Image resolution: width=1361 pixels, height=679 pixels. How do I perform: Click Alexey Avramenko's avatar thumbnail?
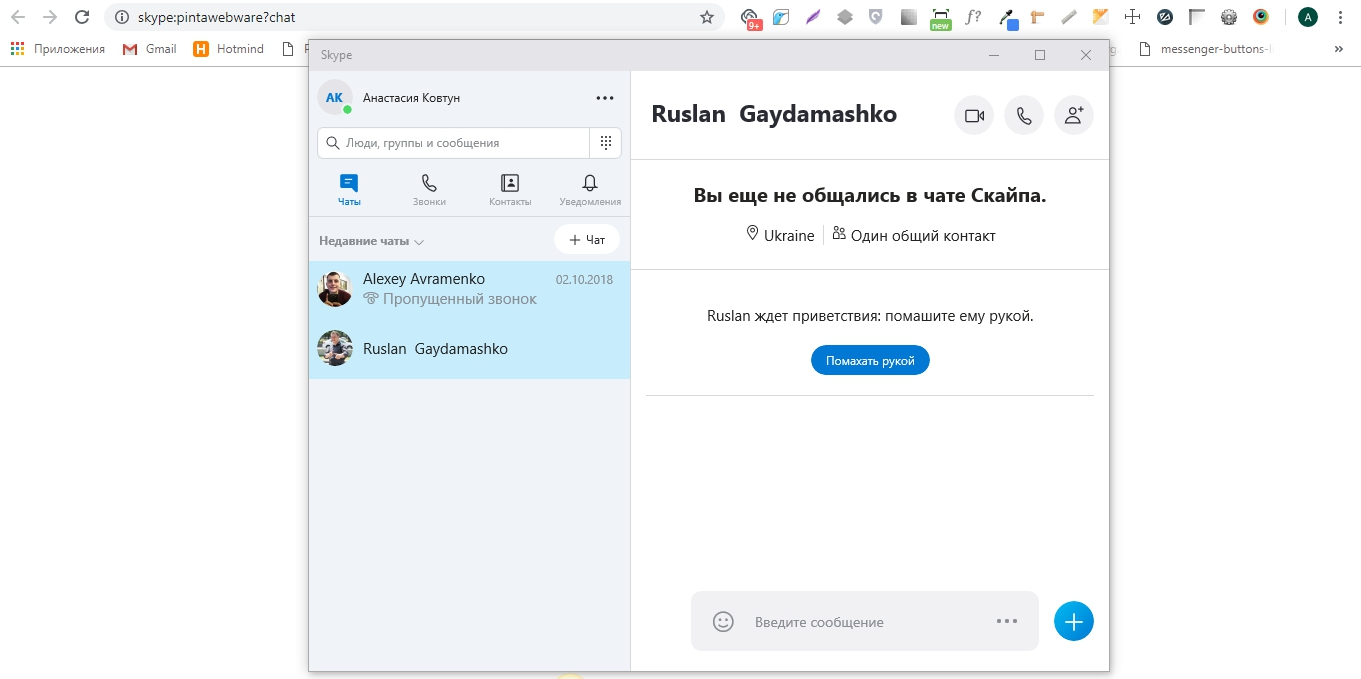point(335,290)
